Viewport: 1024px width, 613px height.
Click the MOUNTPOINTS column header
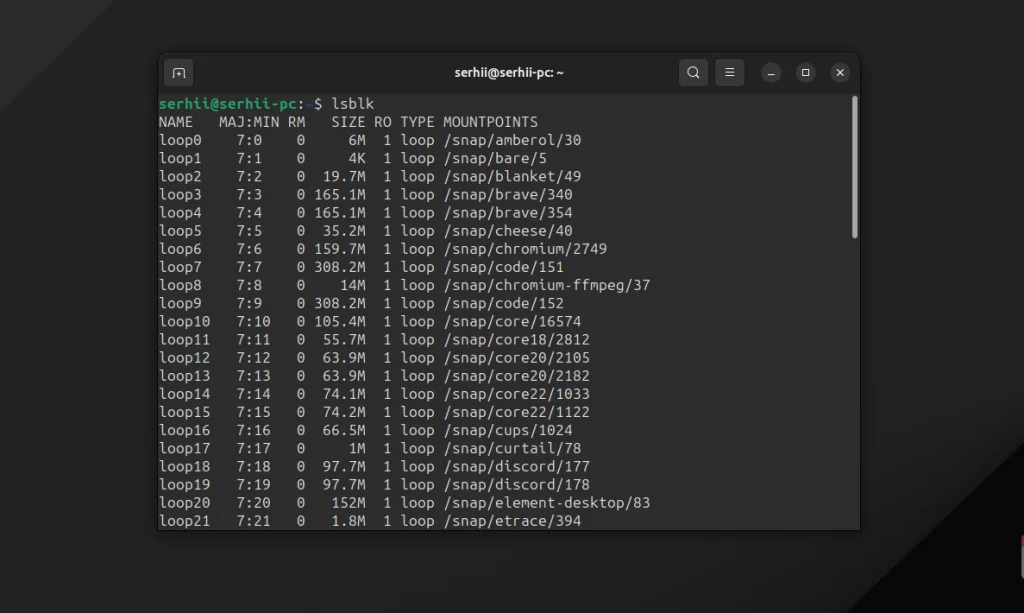[490, 122]
